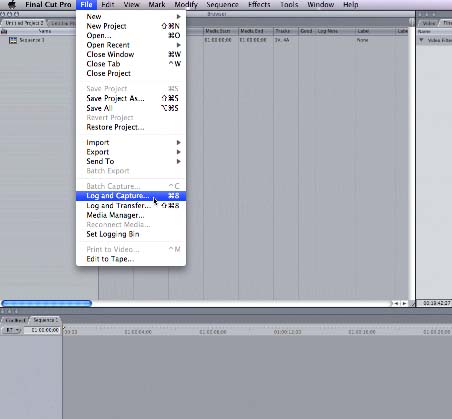Expand the Video Filters disclosure triangle
Viewport: 452px width, 419px height.
click(x=421, y=40)
